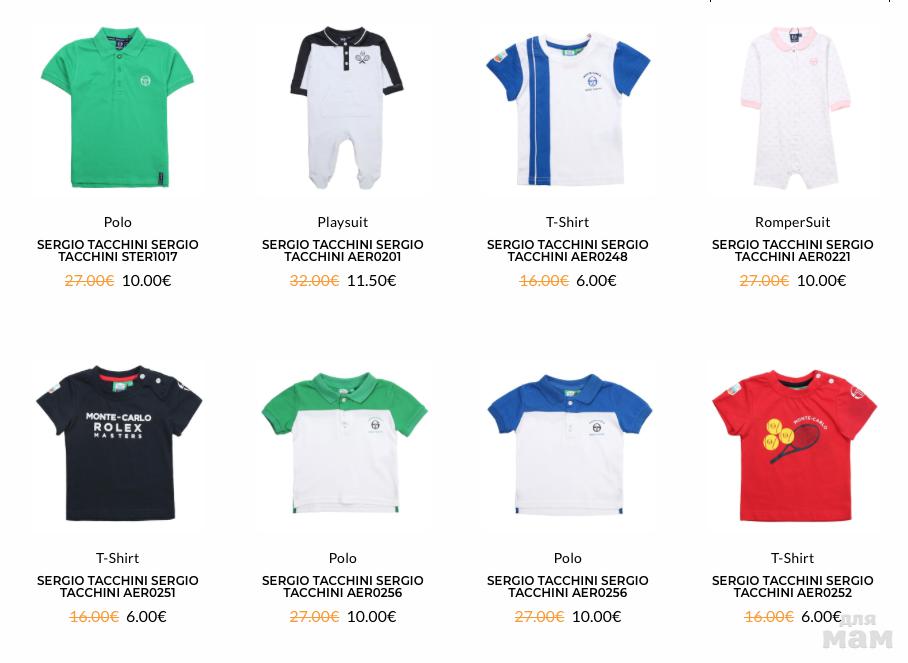Open the Sergio Tacchini STER1017 product link
The image size is (908, 663).
pyautogui.click(x=118, y=251)
